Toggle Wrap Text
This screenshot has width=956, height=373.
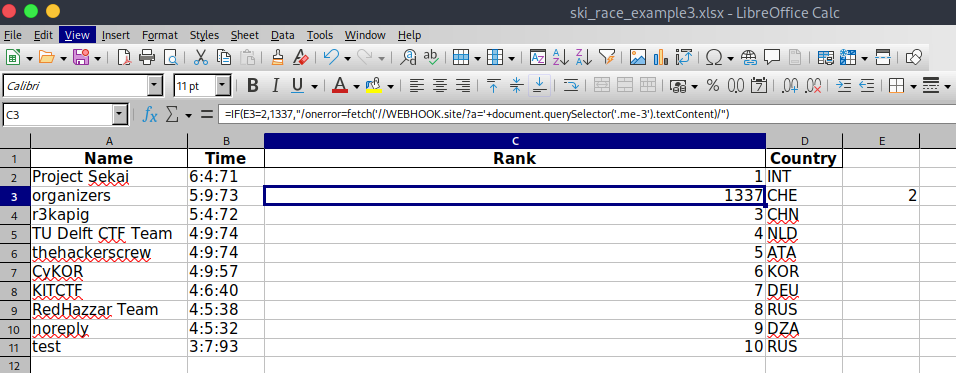pos(571,86)
